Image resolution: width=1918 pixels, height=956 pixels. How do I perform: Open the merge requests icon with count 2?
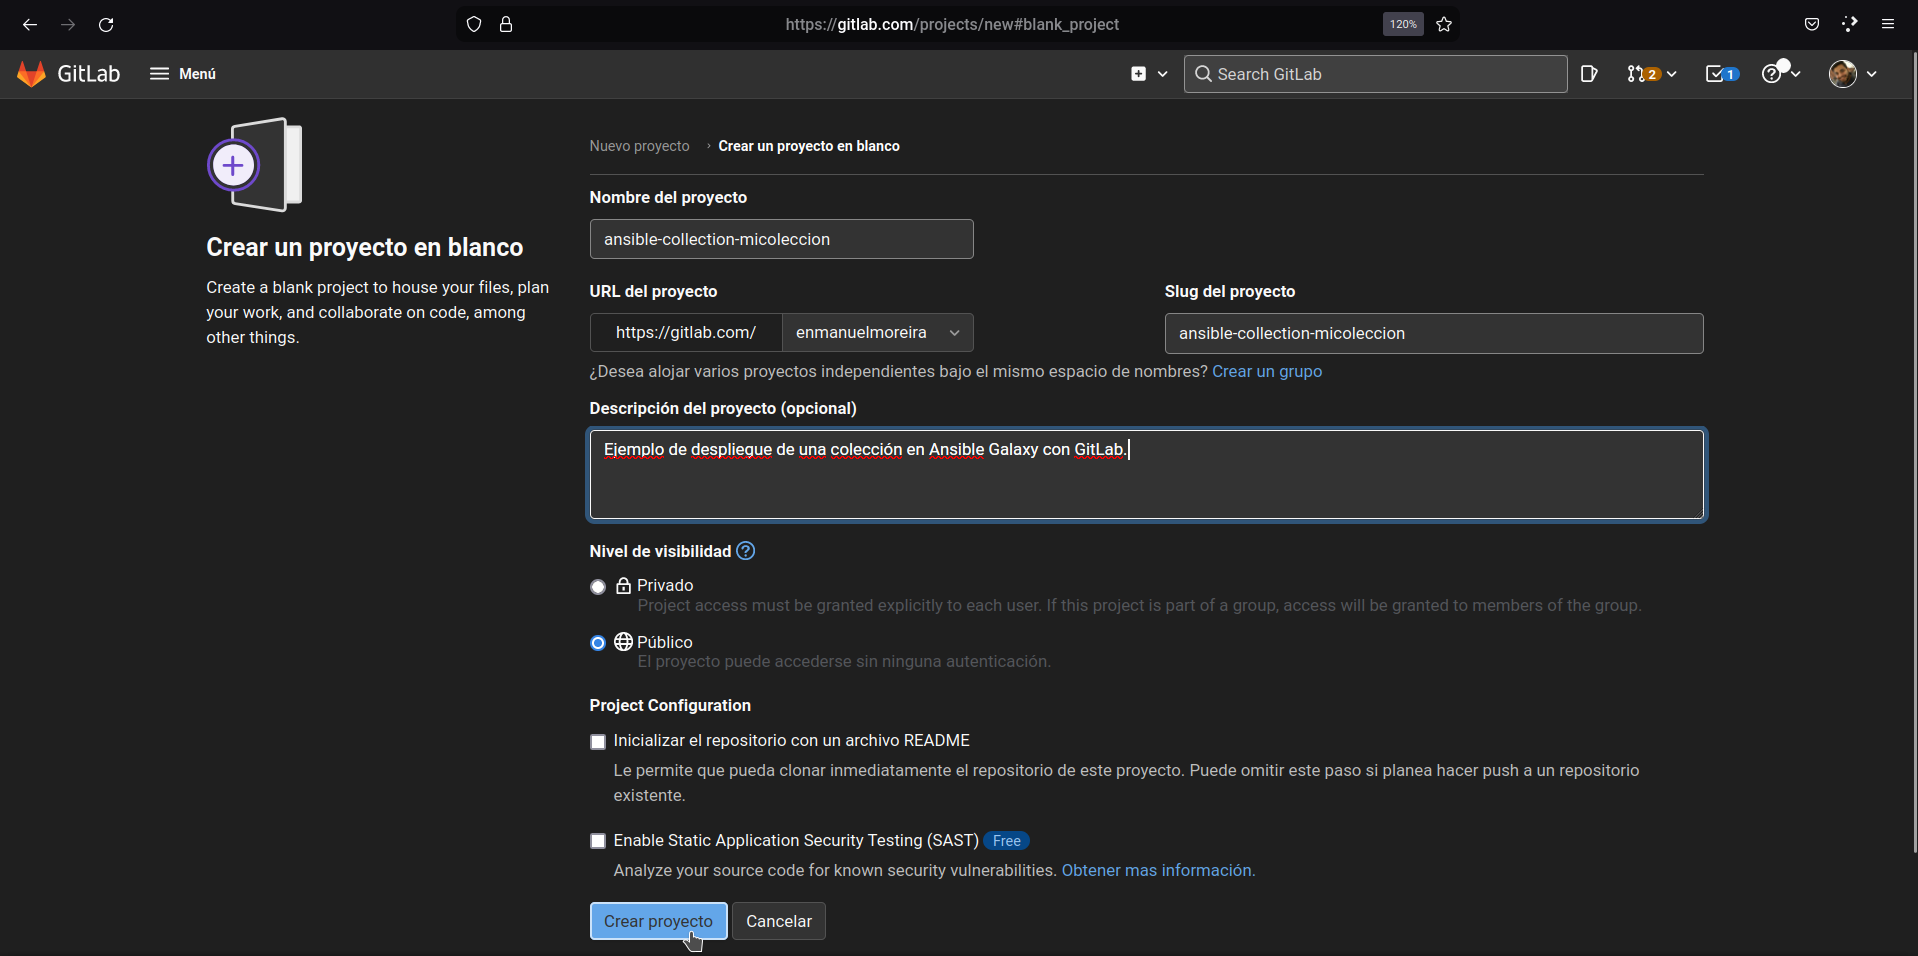coord(1642,74)
